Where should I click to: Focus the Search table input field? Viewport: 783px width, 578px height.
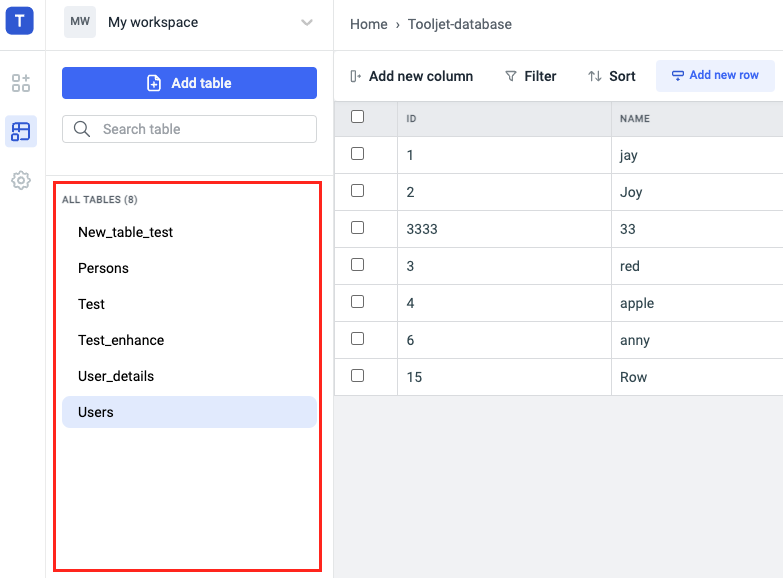tap(200, 129)
